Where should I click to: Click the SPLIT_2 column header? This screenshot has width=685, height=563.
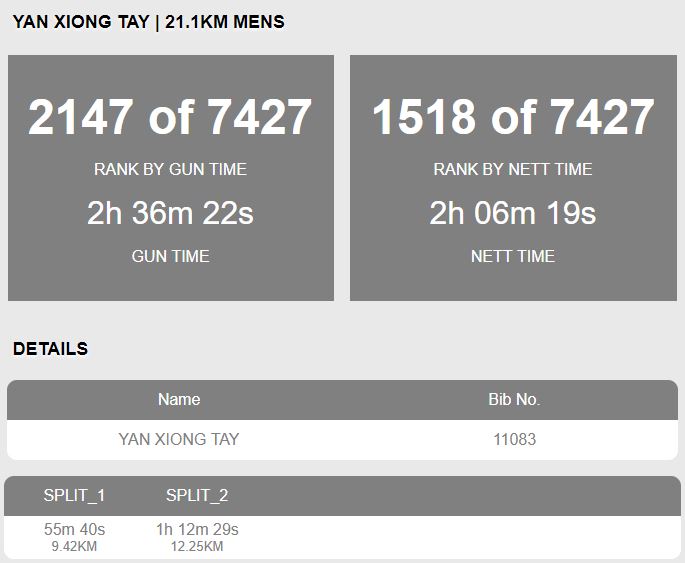pos(197,495)
